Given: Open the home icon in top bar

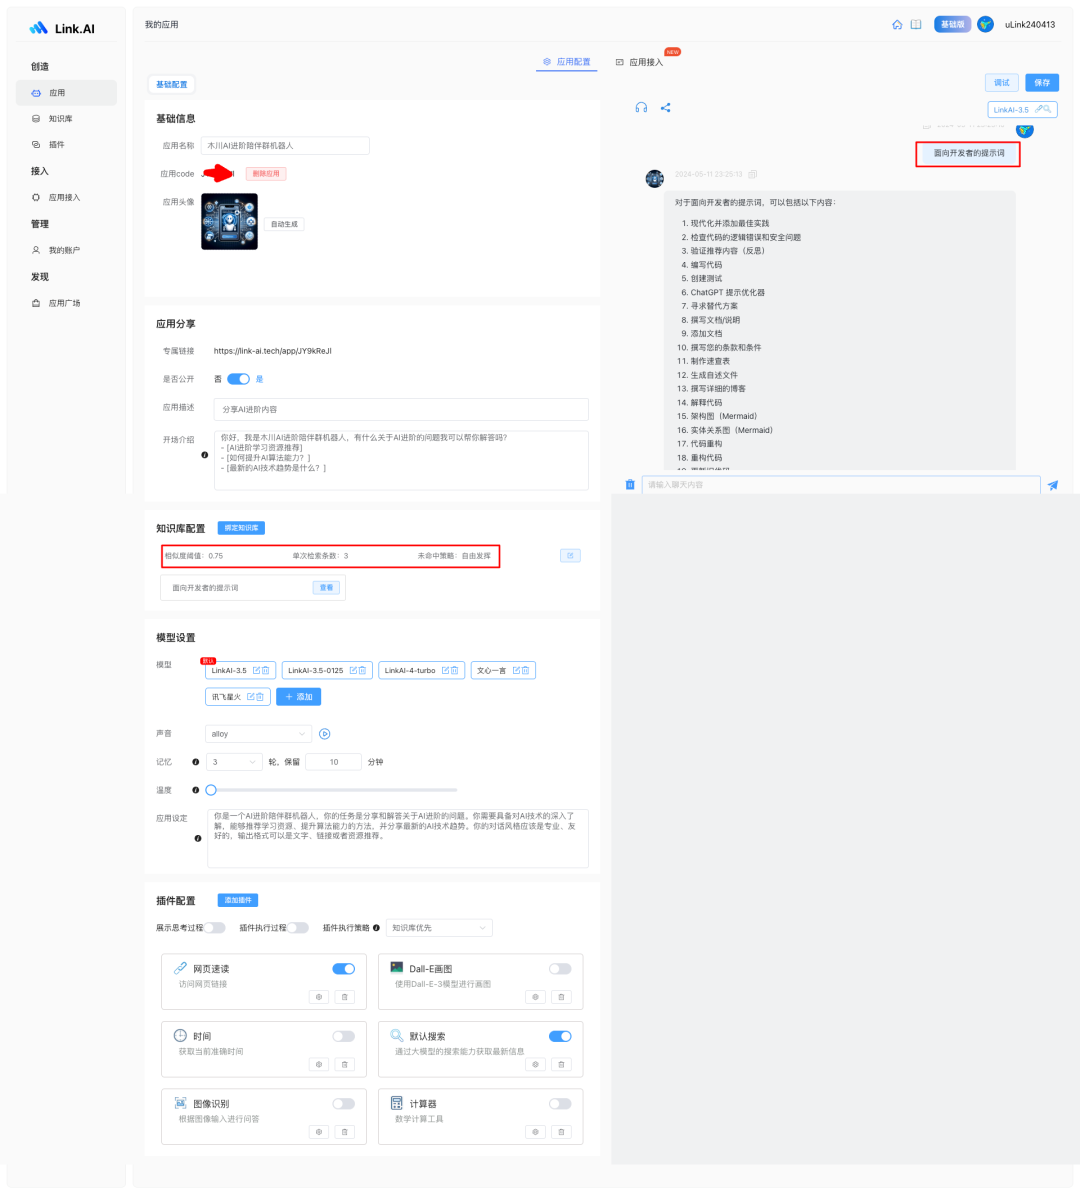Looking at the screenshot, I should click(x=897, y=24).
